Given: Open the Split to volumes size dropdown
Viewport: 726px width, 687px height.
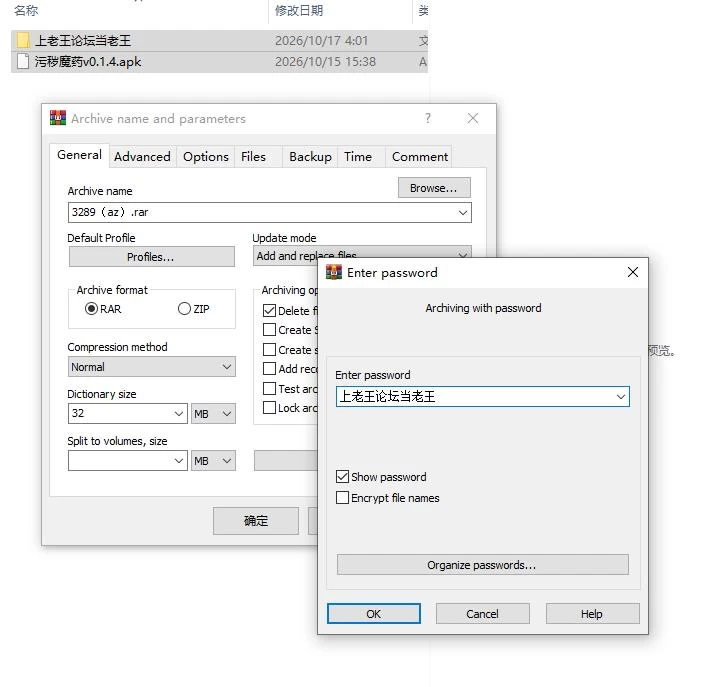Looking at the screenshot, I should [x=179, y=461].
